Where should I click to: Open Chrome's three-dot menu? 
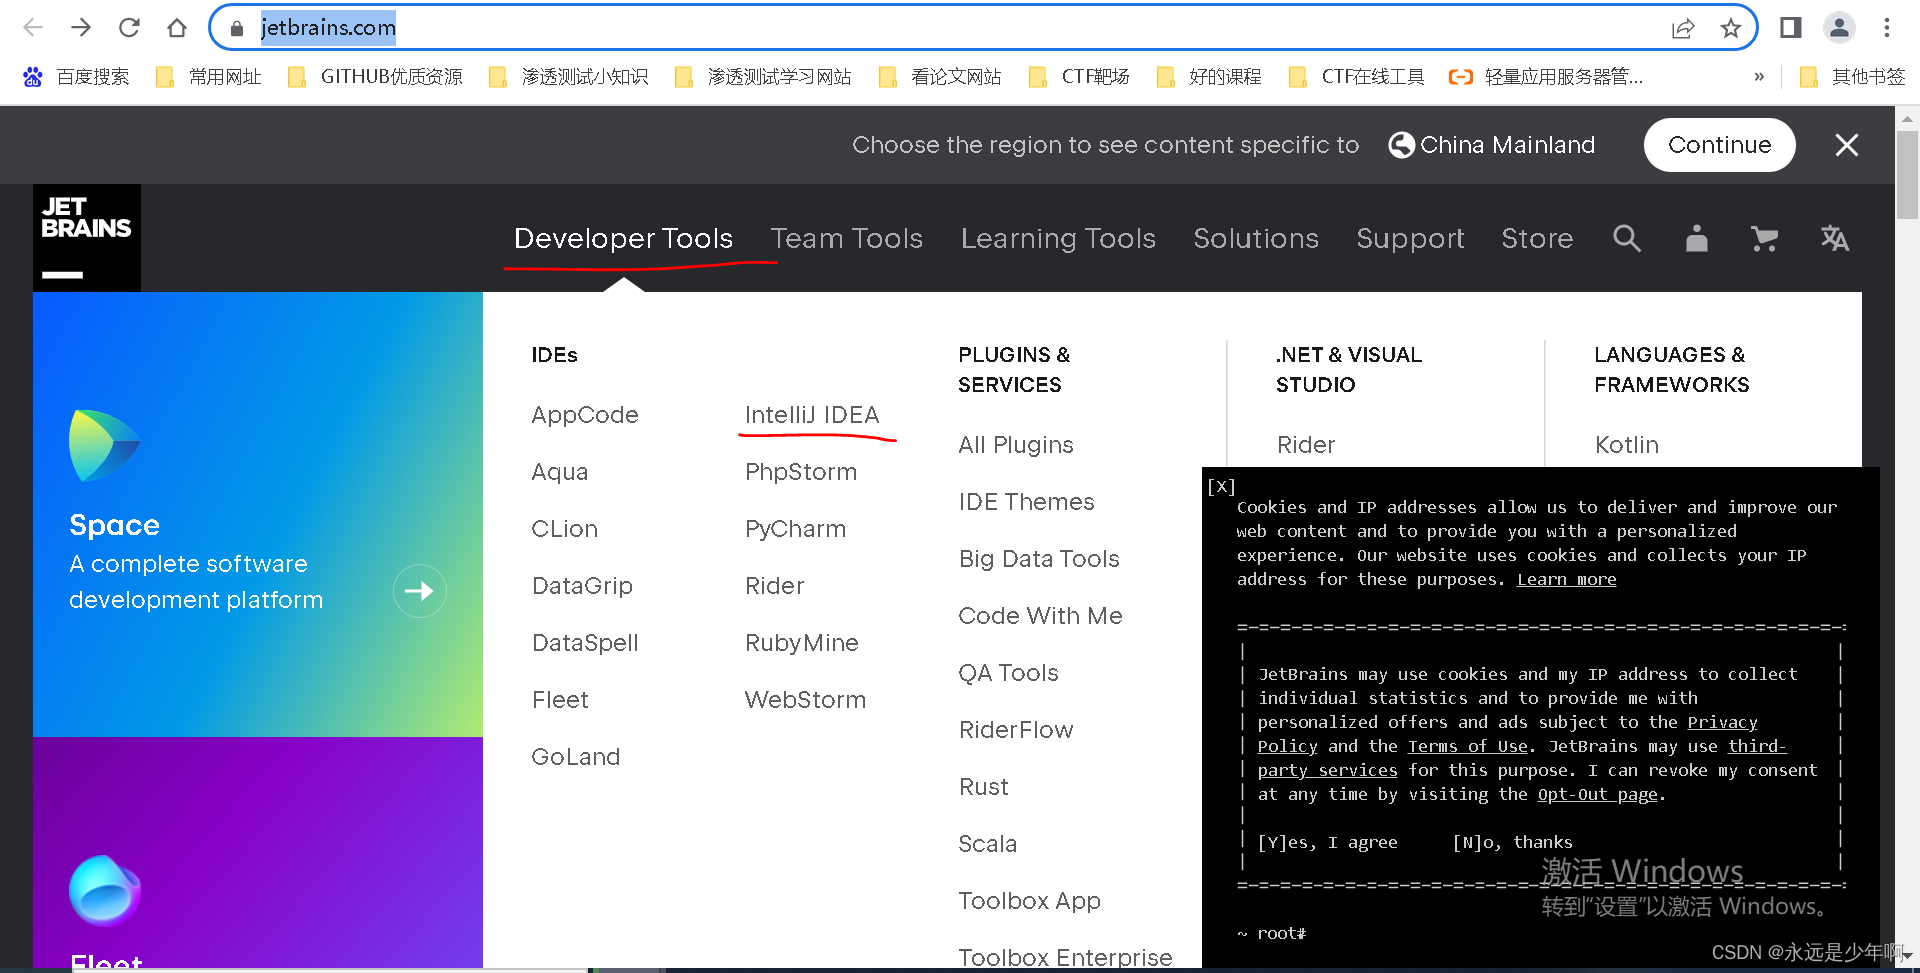[x=1887, y=28]
